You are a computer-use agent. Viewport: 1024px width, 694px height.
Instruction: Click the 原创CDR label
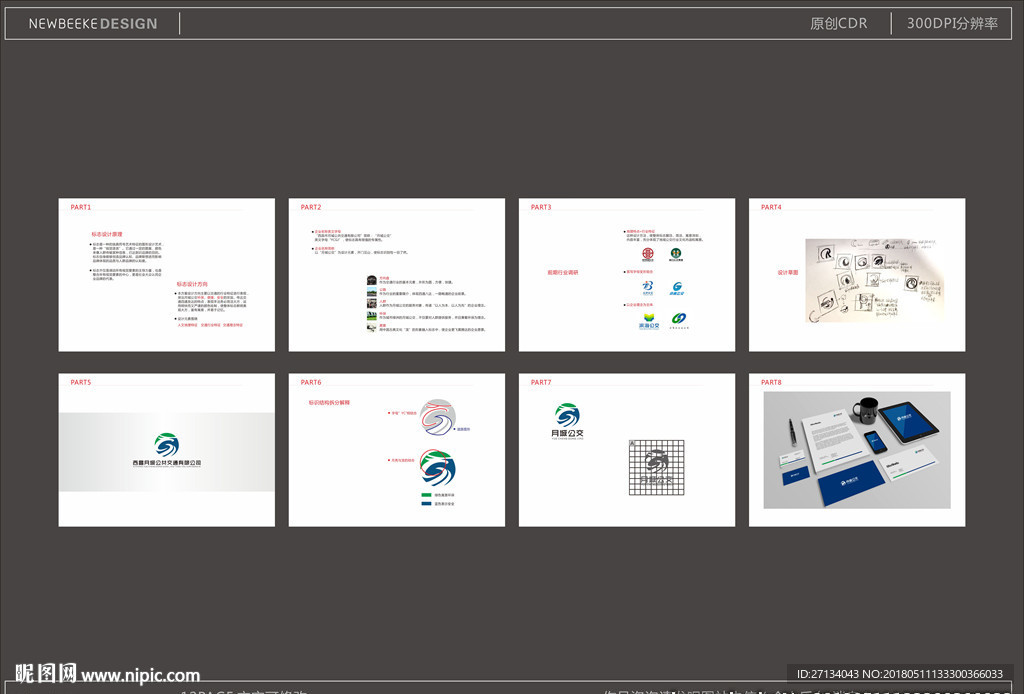839,24
